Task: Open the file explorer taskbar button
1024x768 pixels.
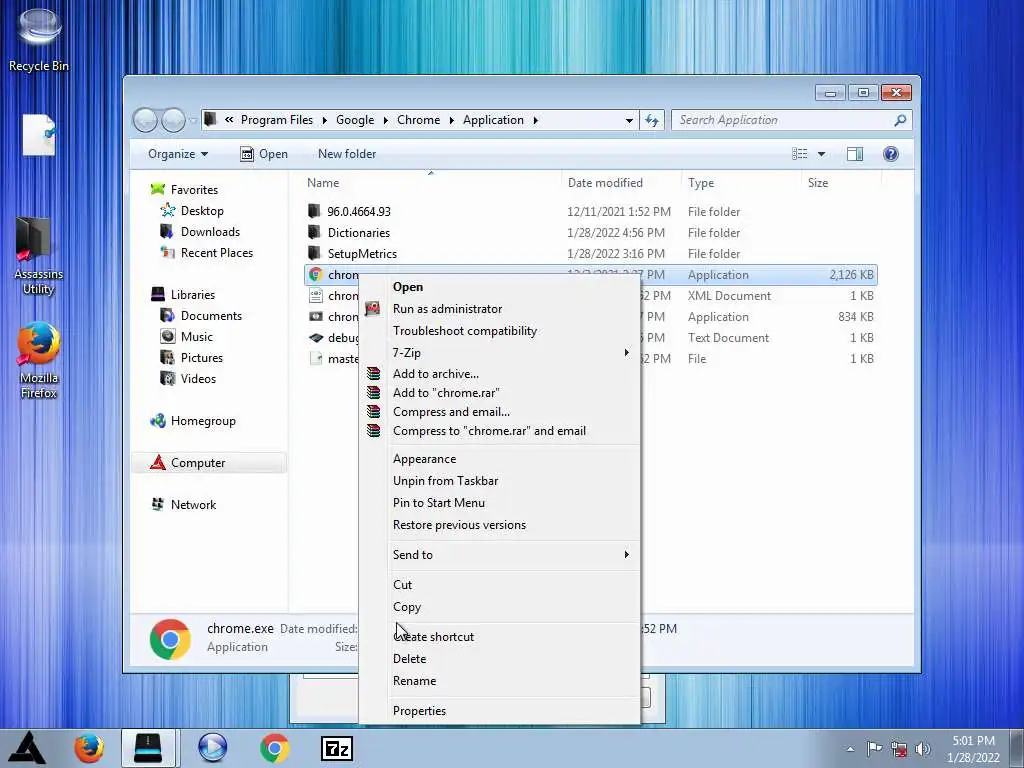Action: coord(148,748)
